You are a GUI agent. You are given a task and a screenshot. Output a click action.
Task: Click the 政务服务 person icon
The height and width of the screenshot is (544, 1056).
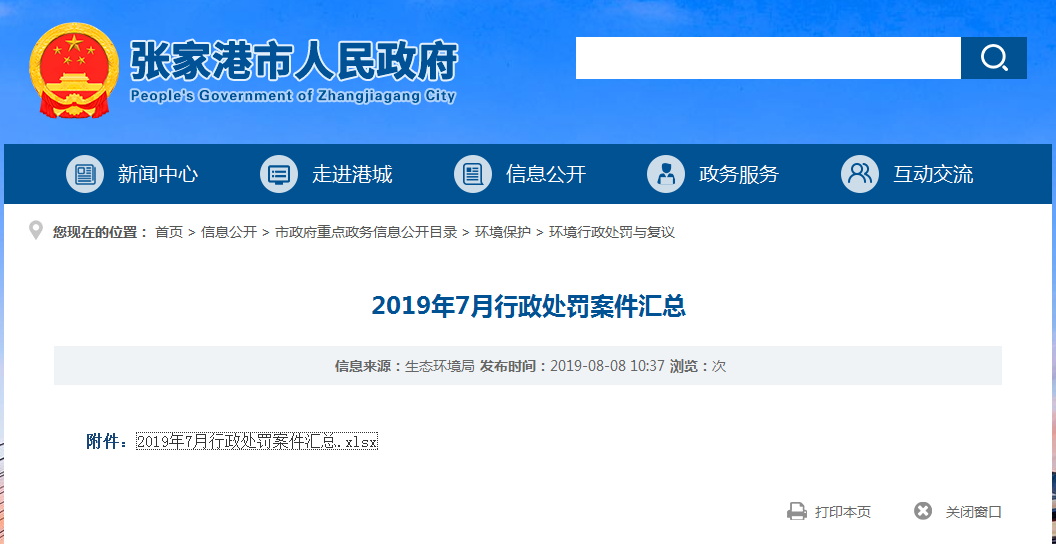(666, 174)
